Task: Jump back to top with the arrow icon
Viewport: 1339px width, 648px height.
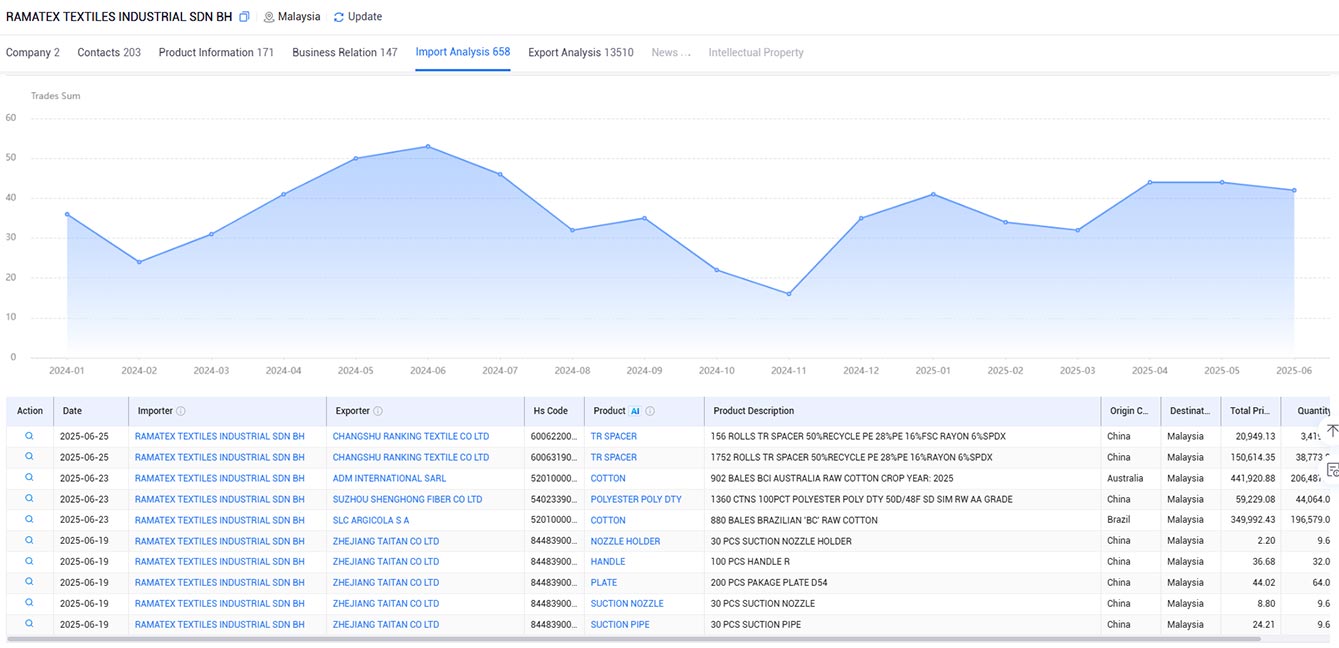Action: [1332, 431]
